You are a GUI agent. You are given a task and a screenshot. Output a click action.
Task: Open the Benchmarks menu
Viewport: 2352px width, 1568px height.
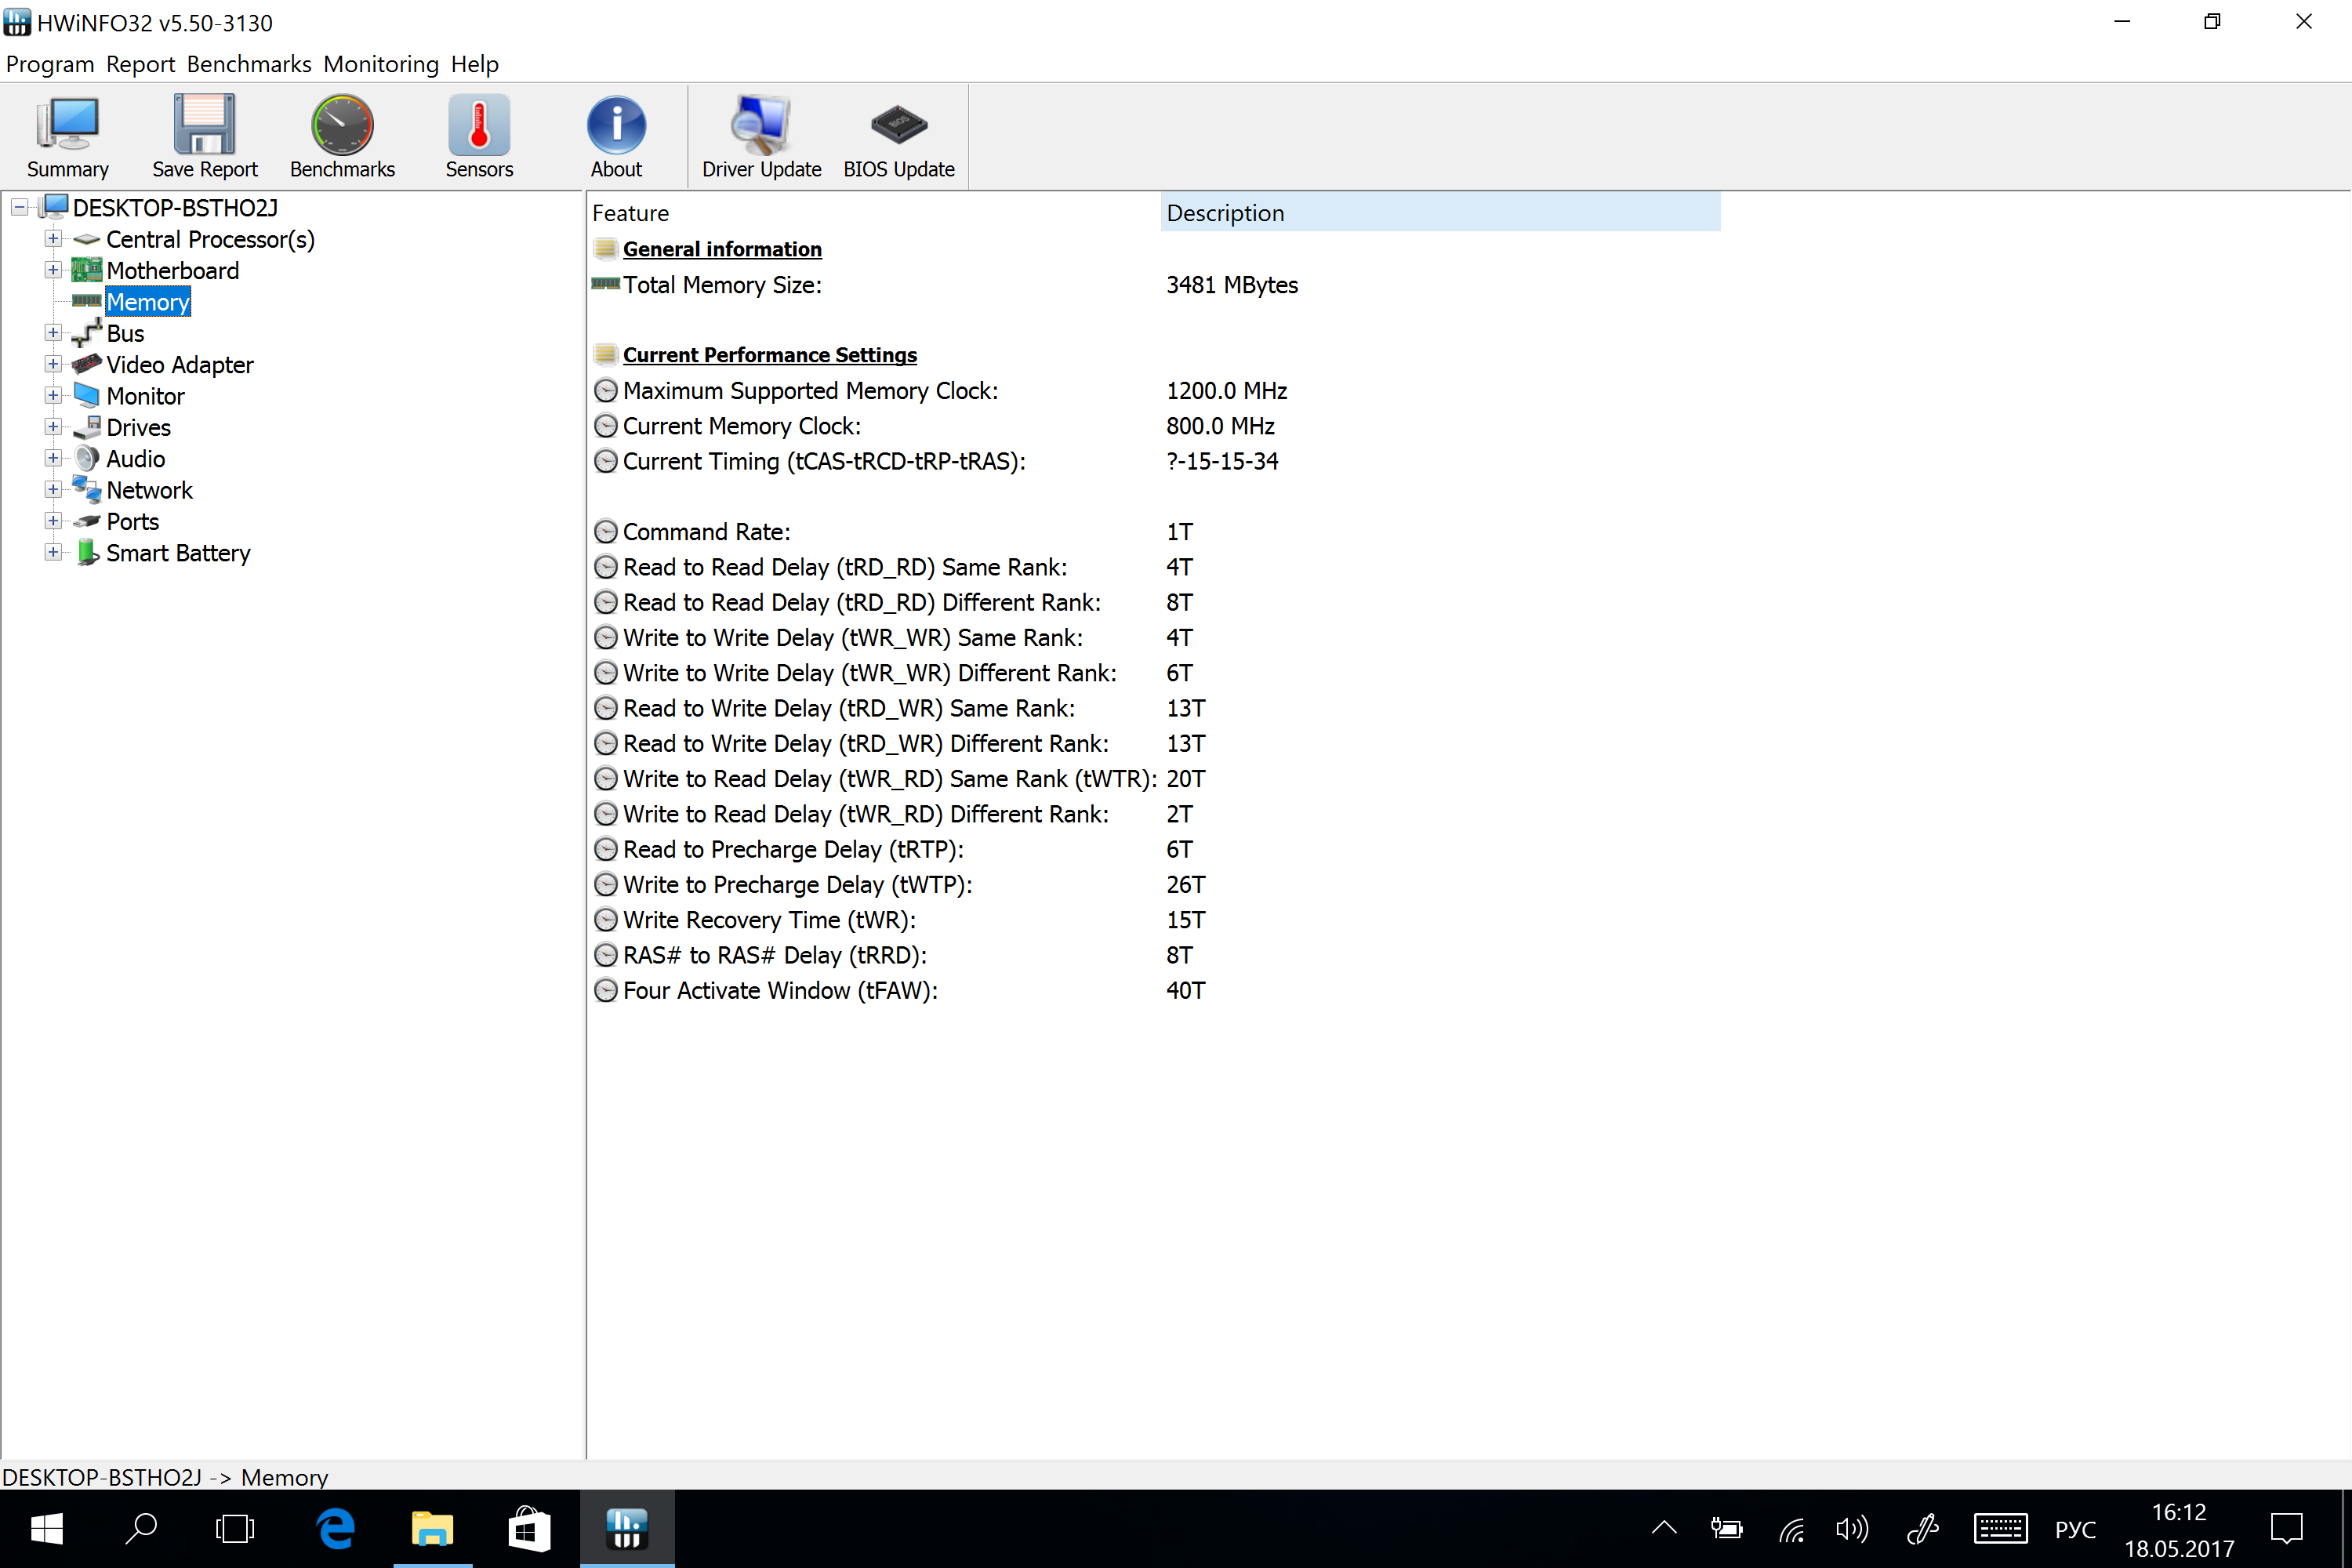249,64
